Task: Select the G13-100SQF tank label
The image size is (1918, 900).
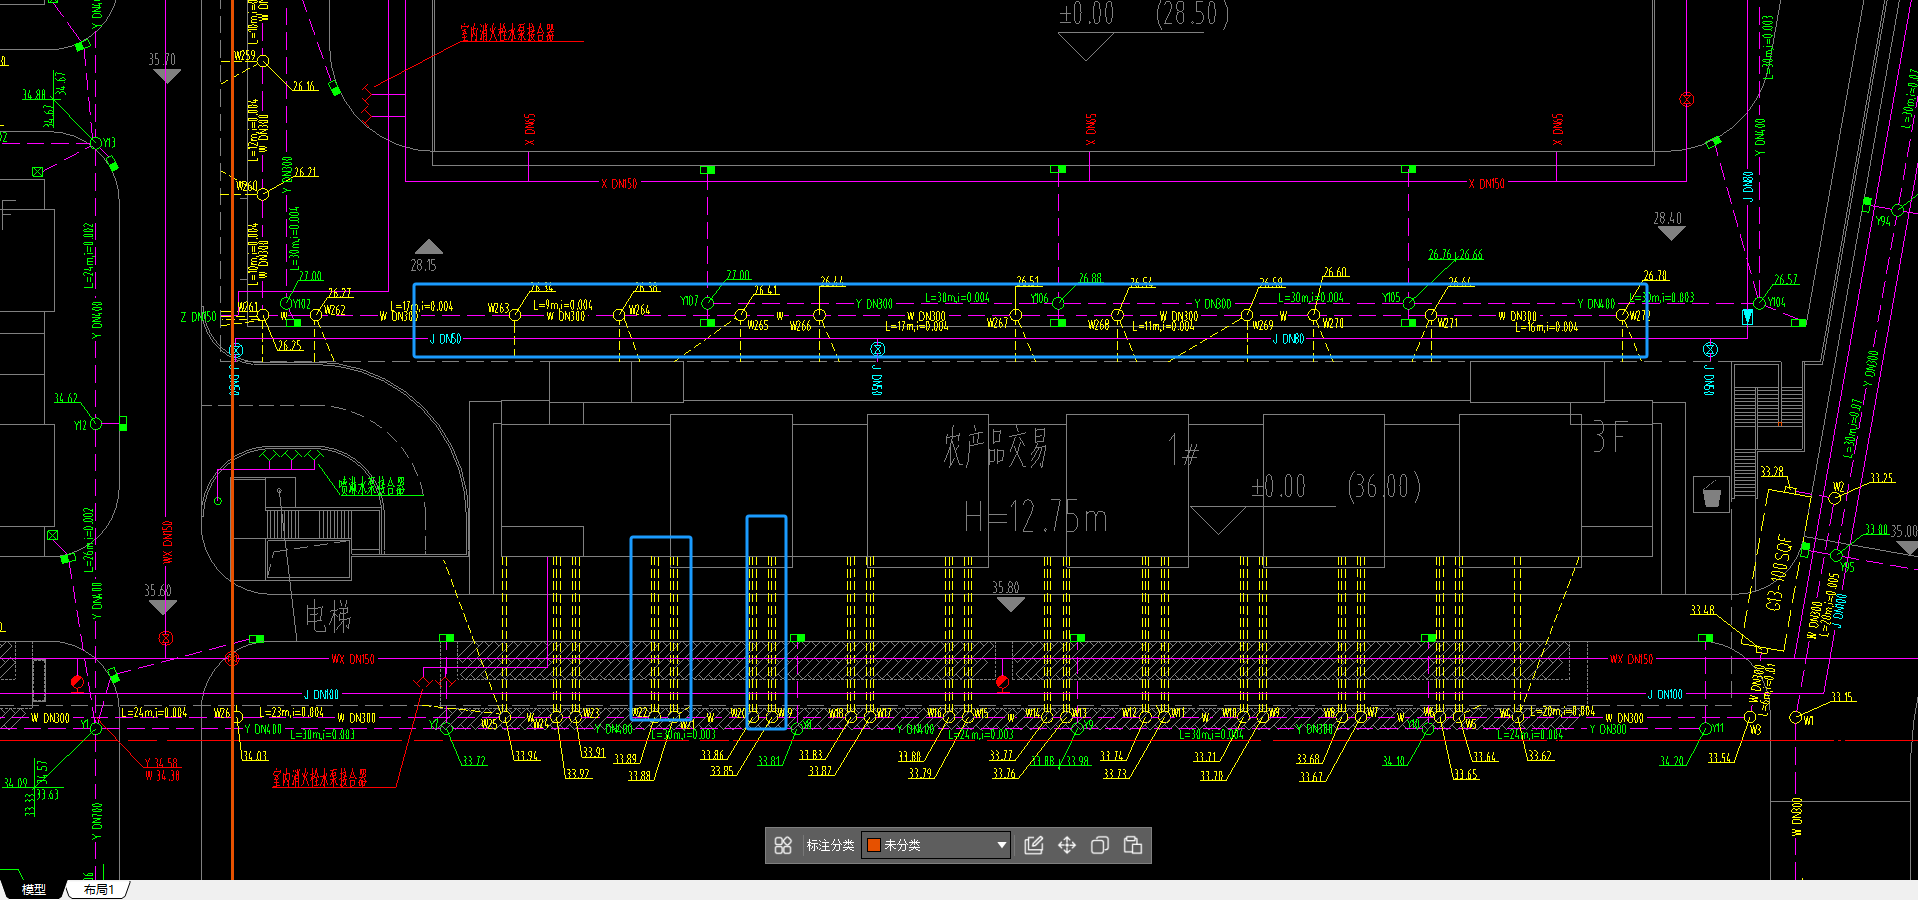Action: point(1779,573)
